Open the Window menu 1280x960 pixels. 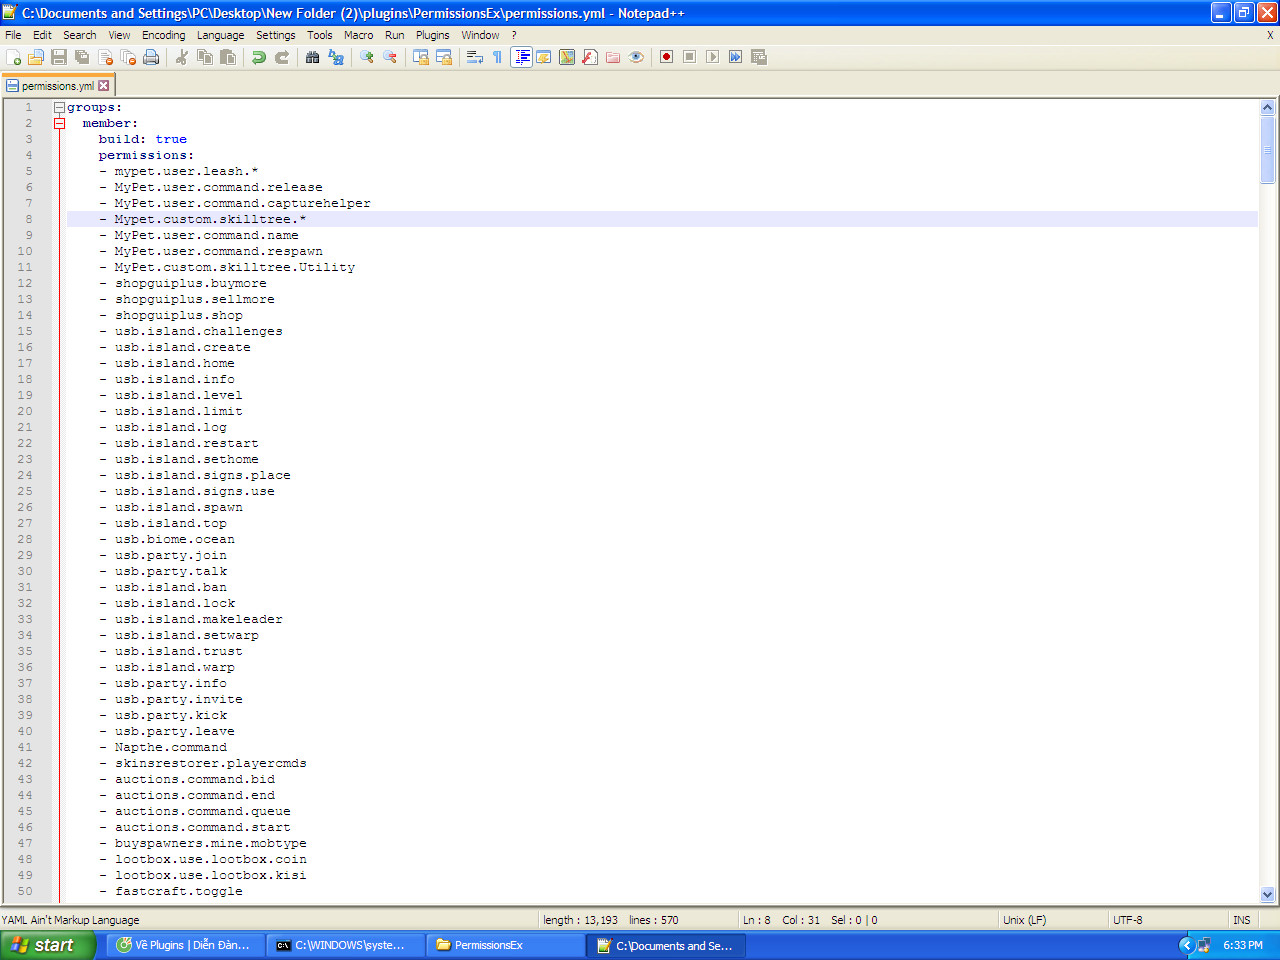(x=480, y=35)
